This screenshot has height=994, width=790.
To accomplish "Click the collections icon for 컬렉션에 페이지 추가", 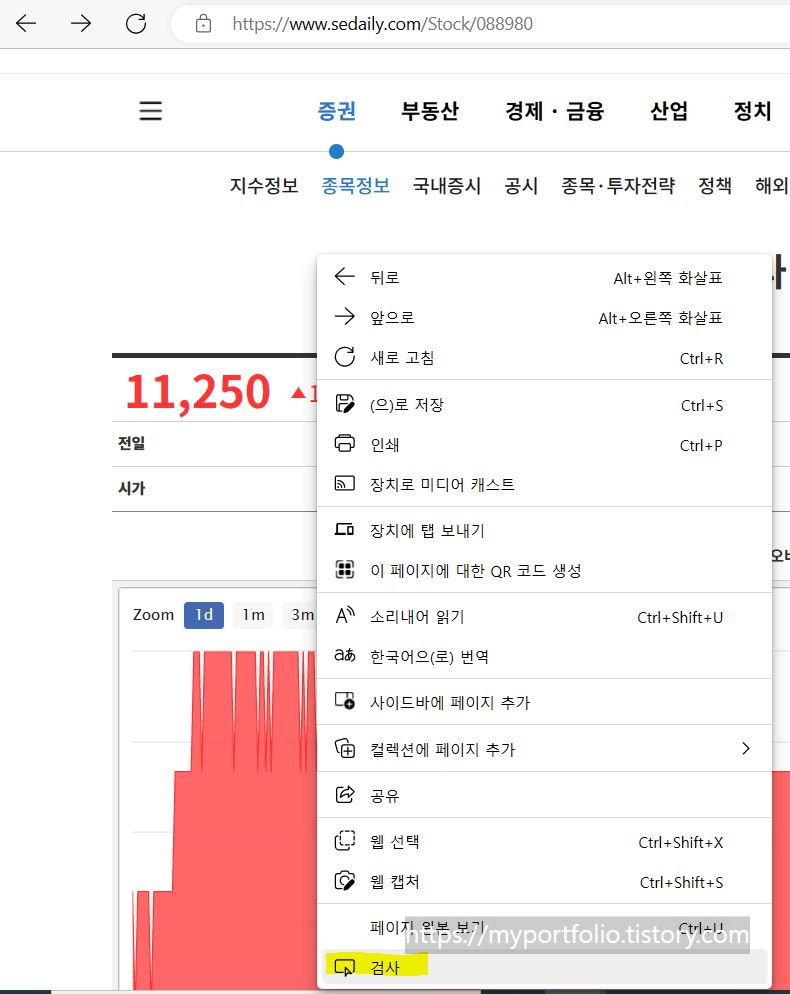I will pyautogui.click(x=345, y=749).
